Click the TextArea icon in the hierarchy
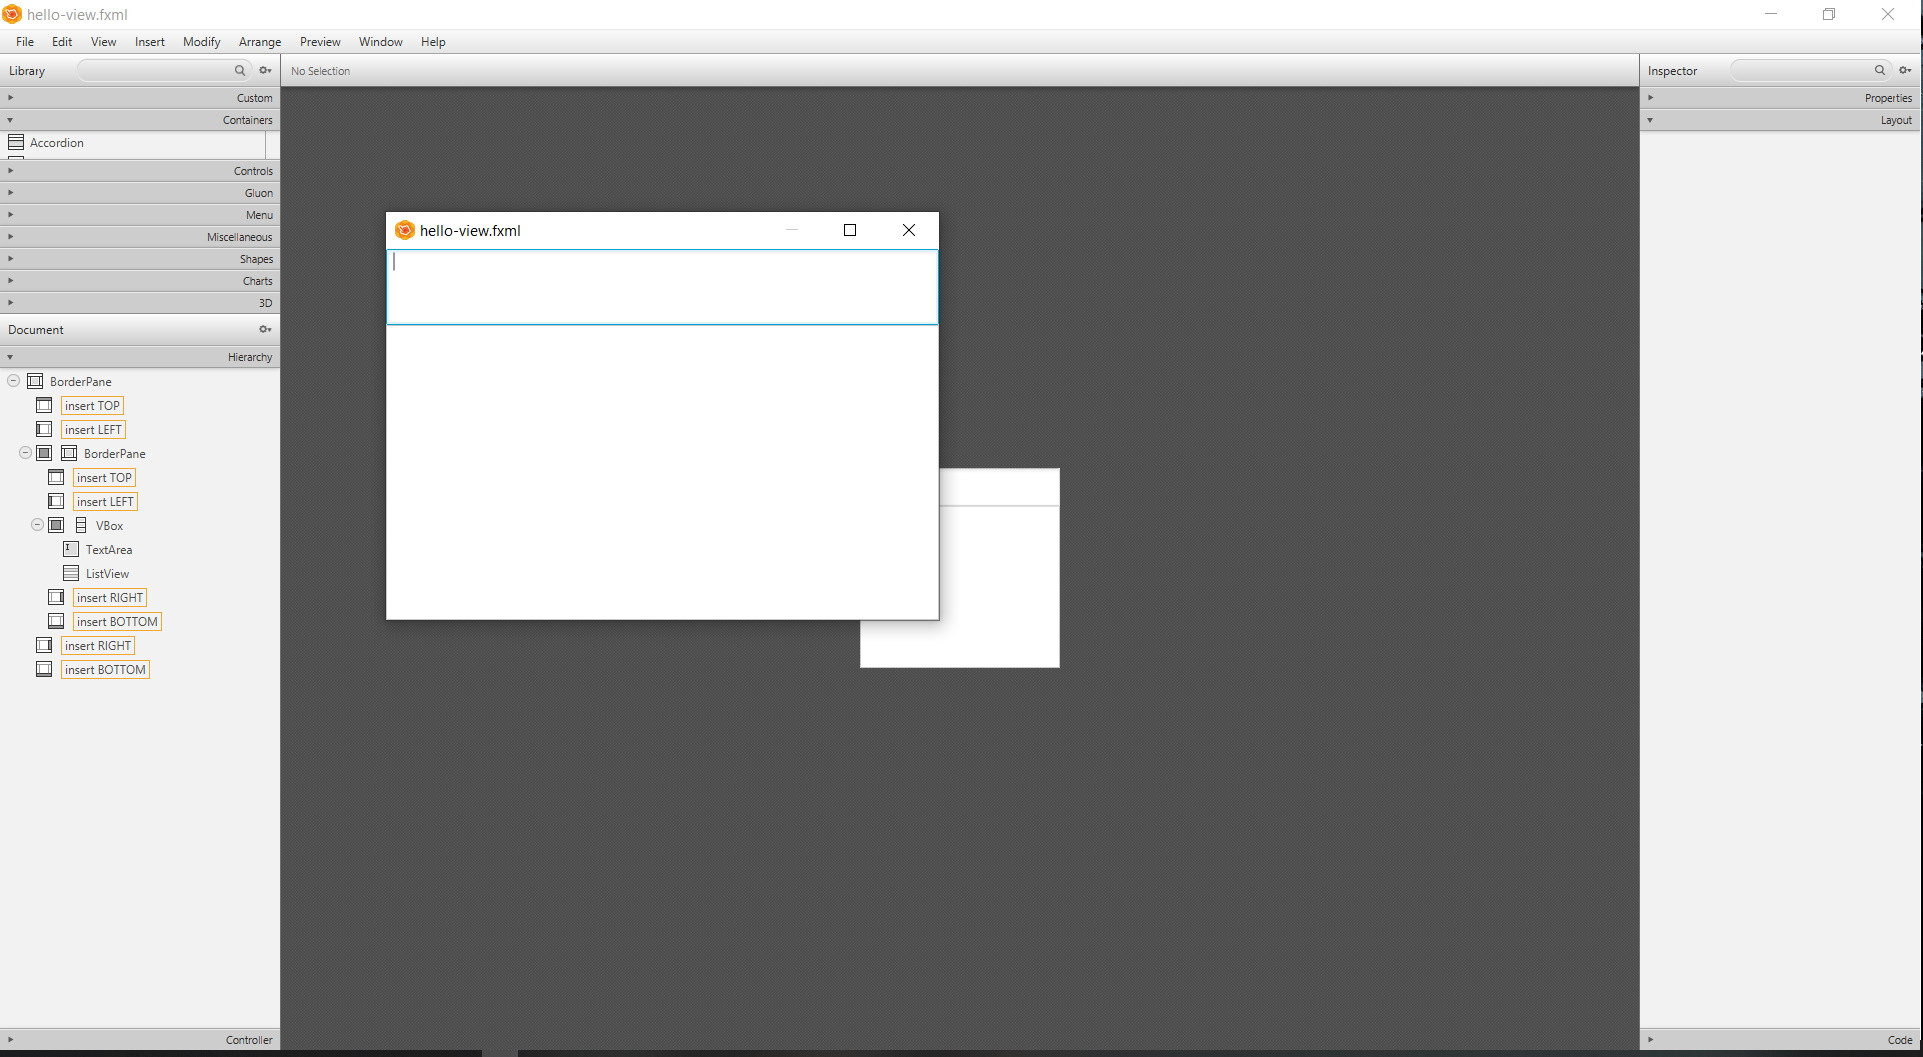 (69, 549)
